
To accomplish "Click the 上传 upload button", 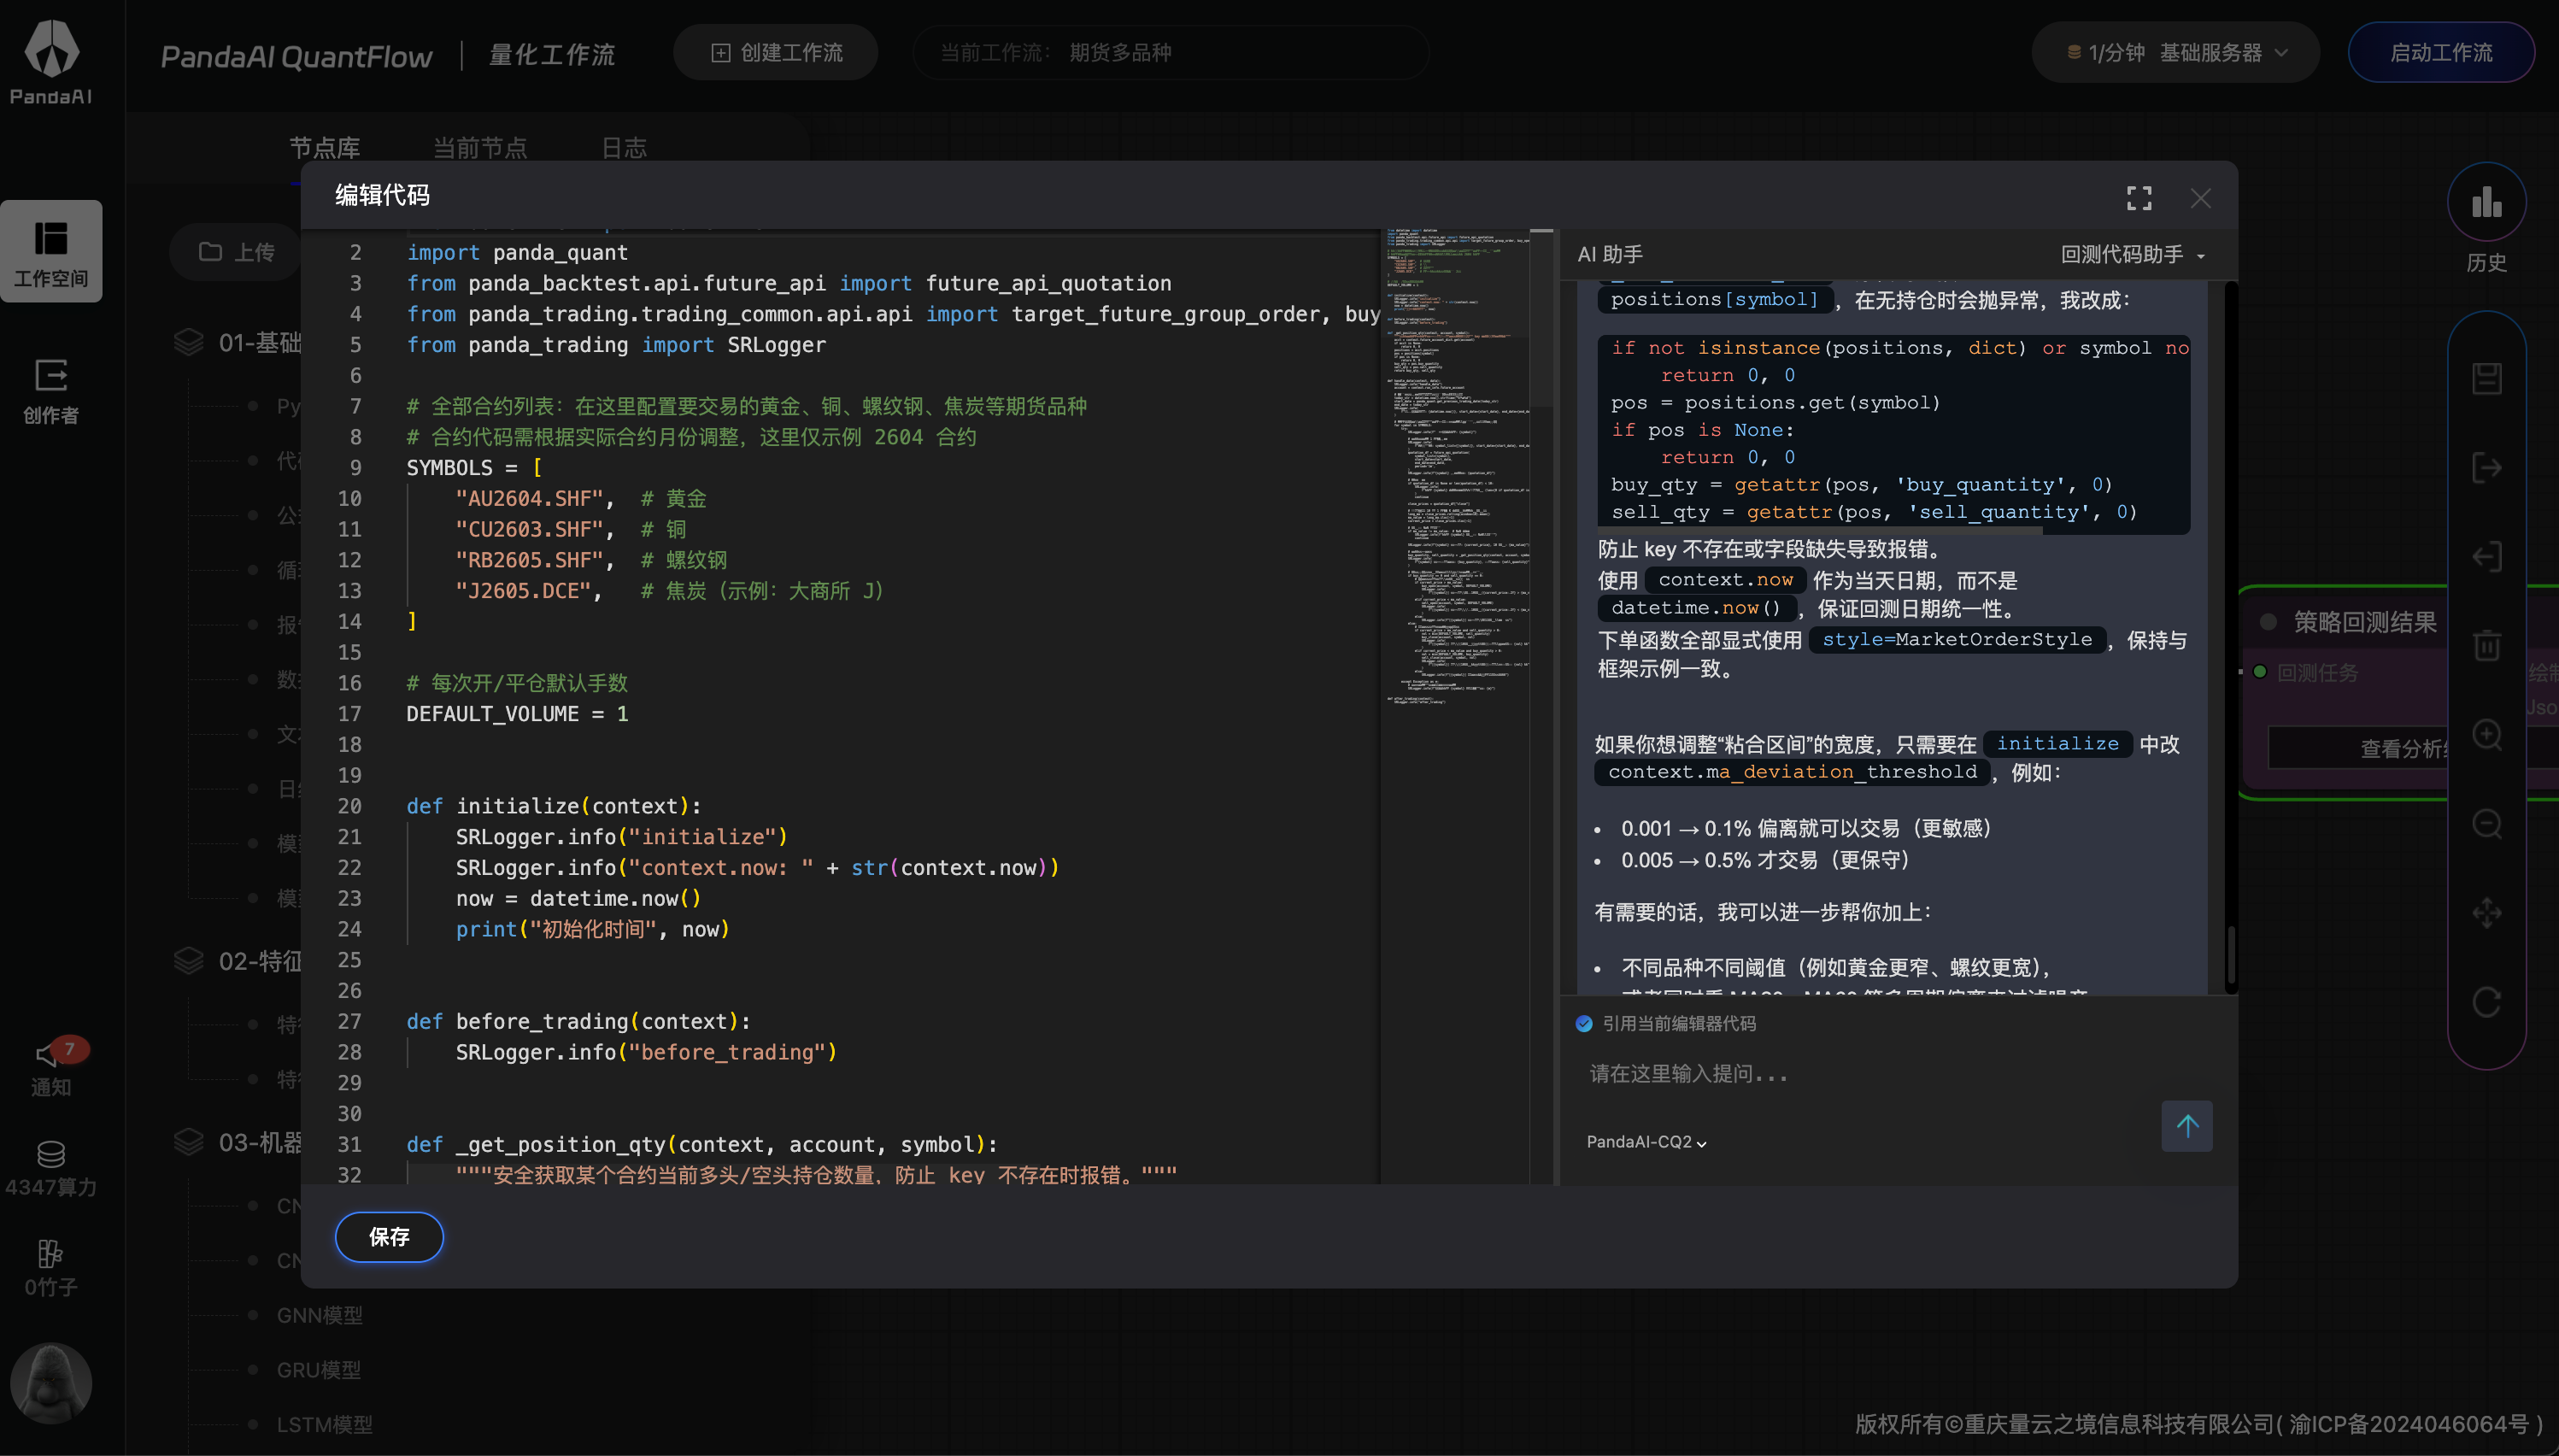I will pyautogui.click(x=237, y=252).
